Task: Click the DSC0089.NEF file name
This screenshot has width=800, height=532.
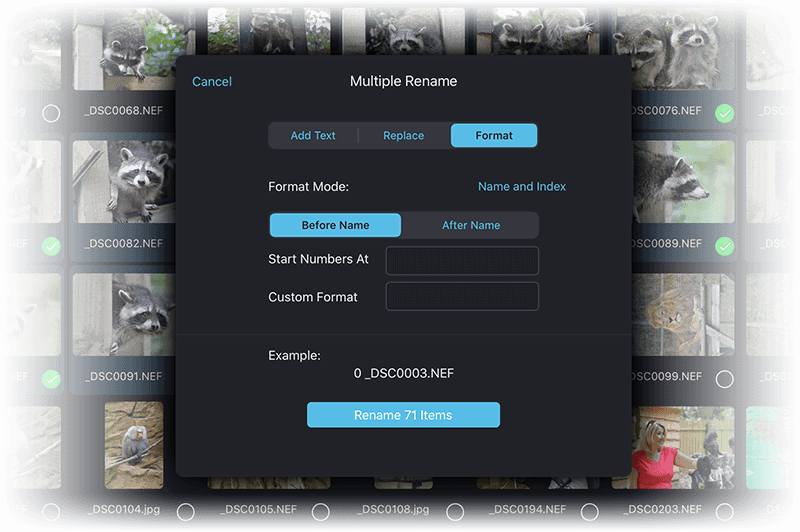Action: 667,243
